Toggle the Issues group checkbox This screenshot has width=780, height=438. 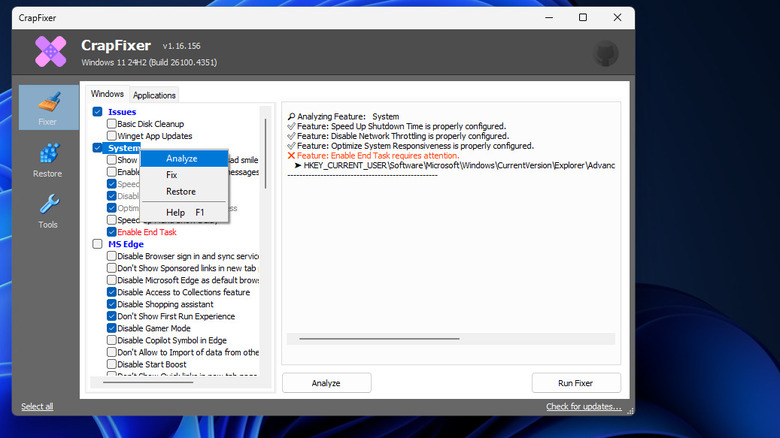[x=98, y=112]
